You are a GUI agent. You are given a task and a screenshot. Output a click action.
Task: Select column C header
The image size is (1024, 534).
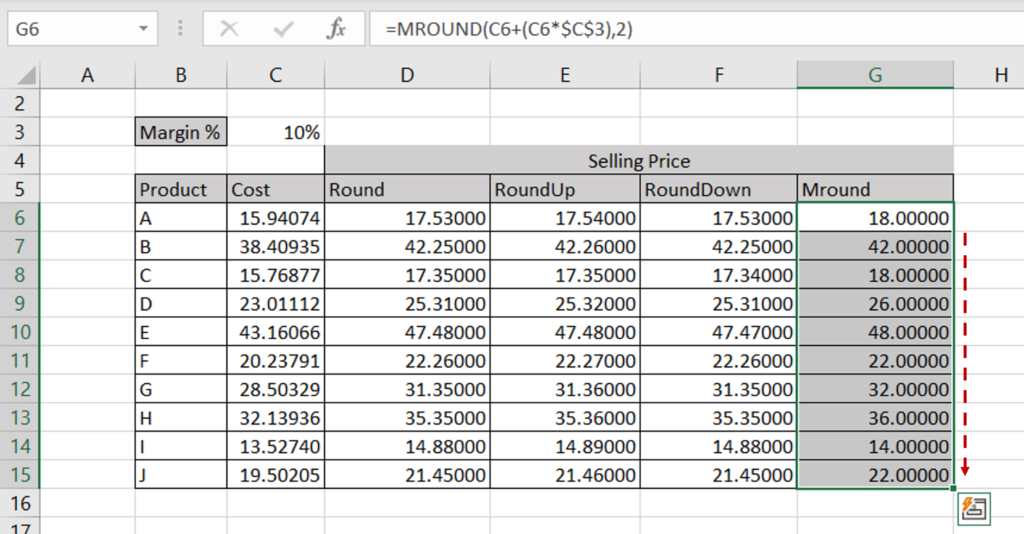click(276, 75)
